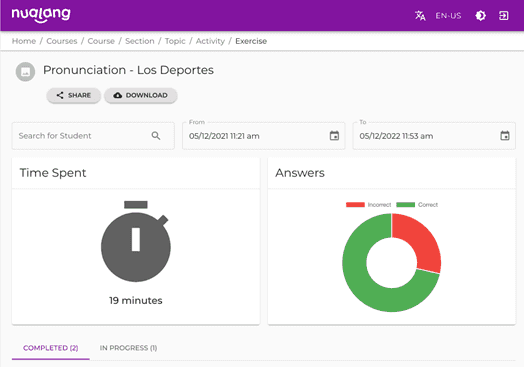This screenshot has height=367, width=524.
Task: Select the EN-US language label
Action: (x=448, y=16)
